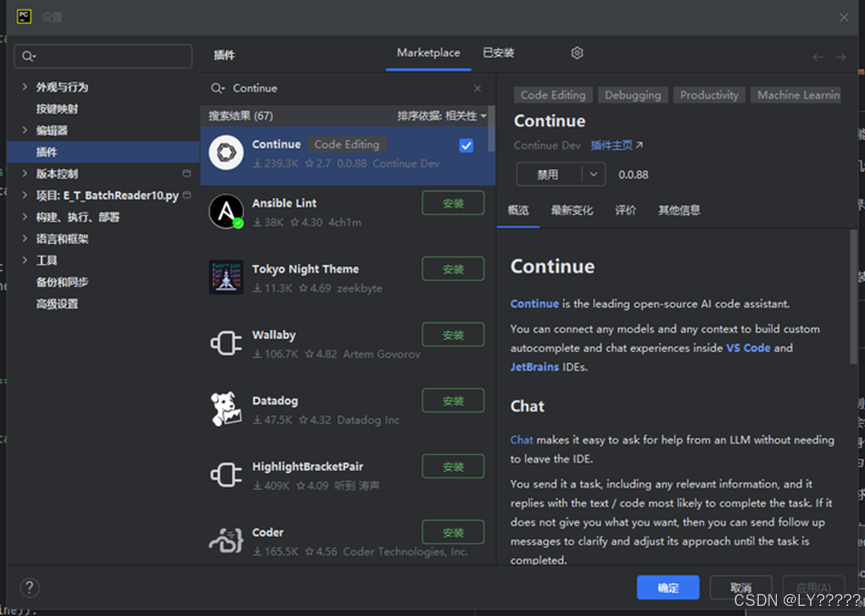
Task: Click the Code Editing tag at top
Action: click(553, 95)
